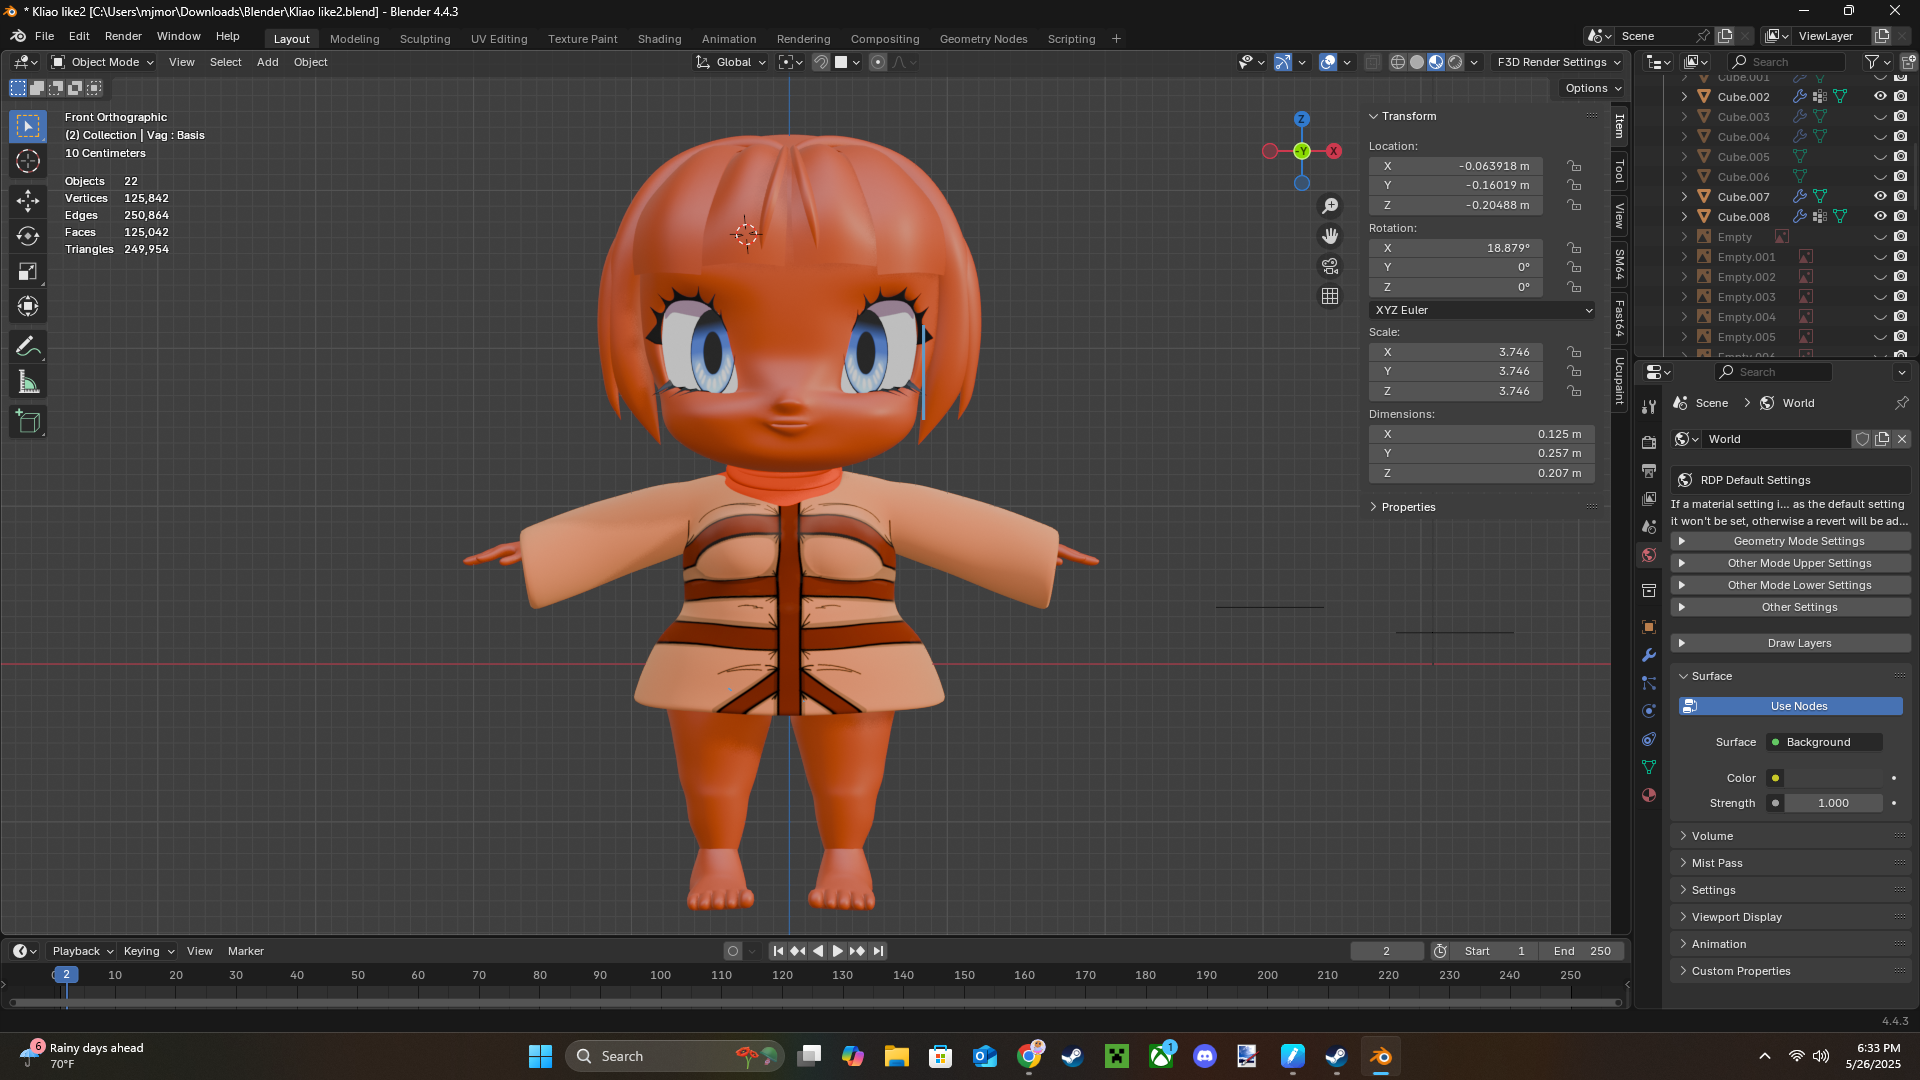Switch perspective/orthographic grid icon
Viewport: 1920px width, 1080px height.
point(1330,296)
